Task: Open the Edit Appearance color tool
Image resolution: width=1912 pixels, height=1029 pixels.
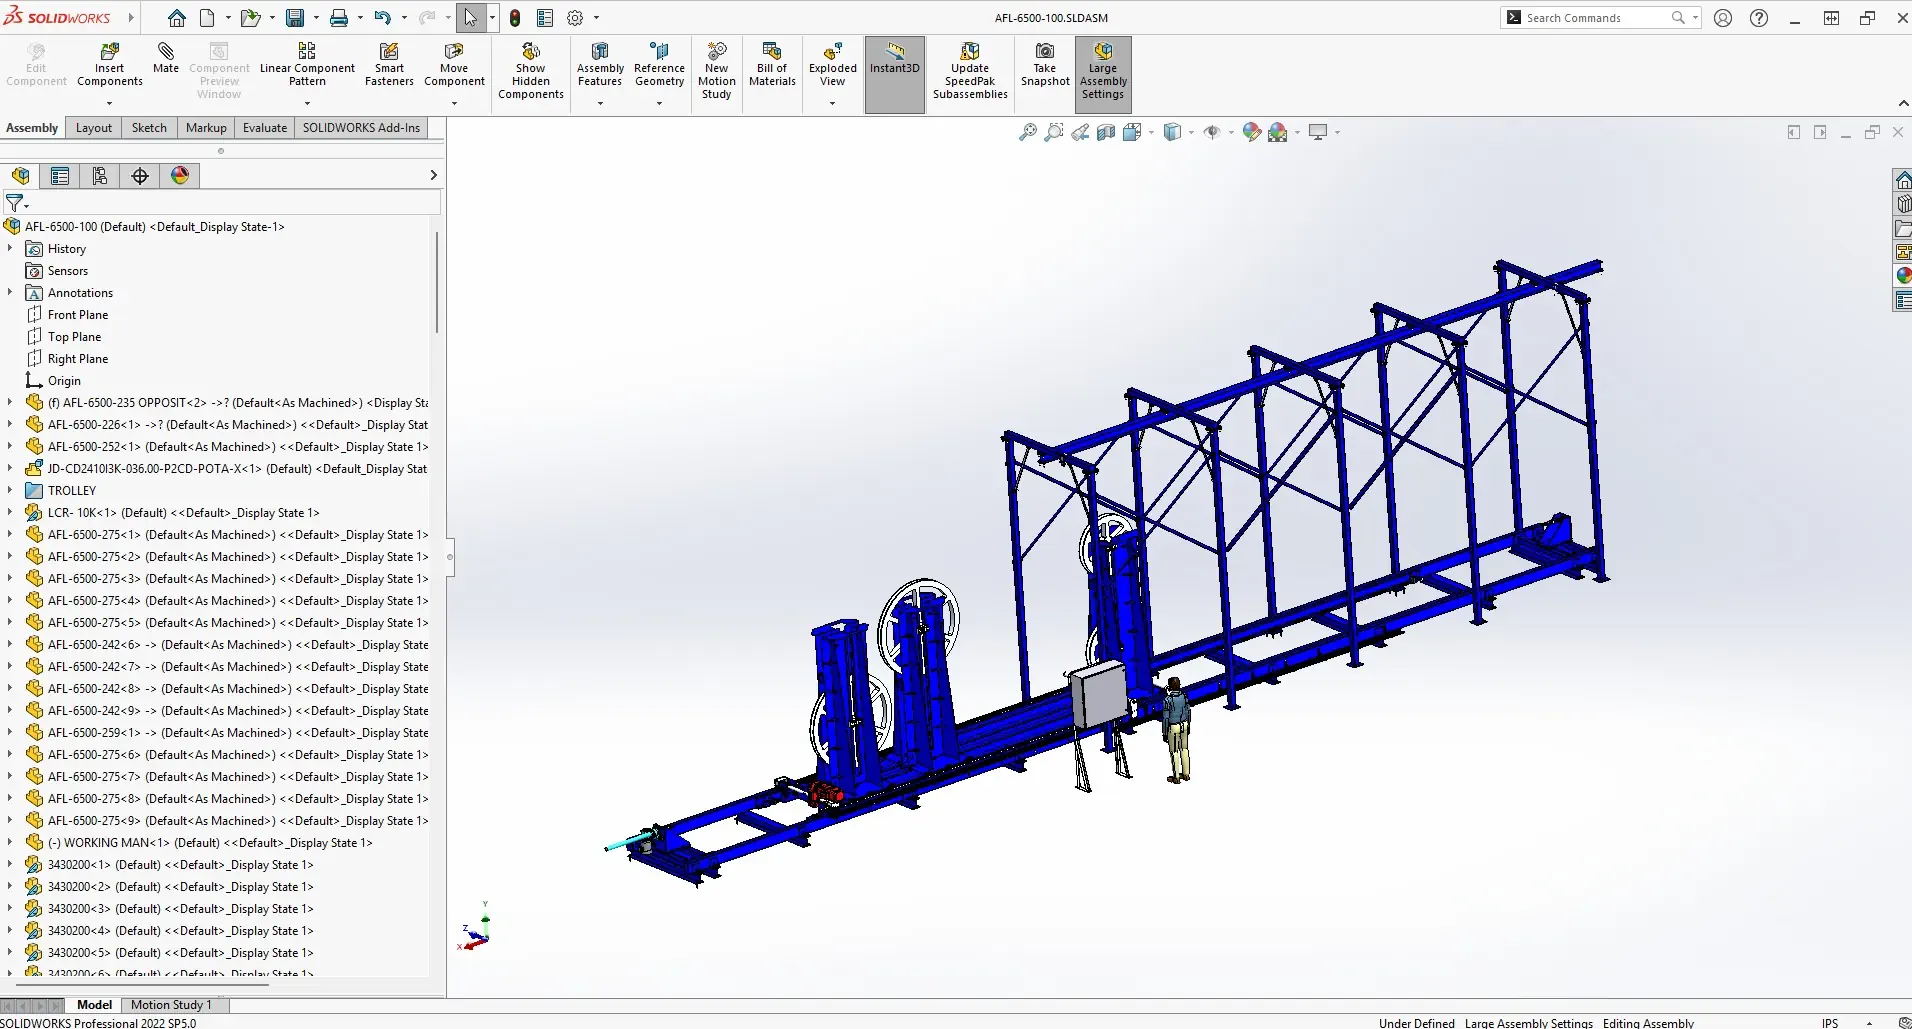Action: click(1252, 131)
